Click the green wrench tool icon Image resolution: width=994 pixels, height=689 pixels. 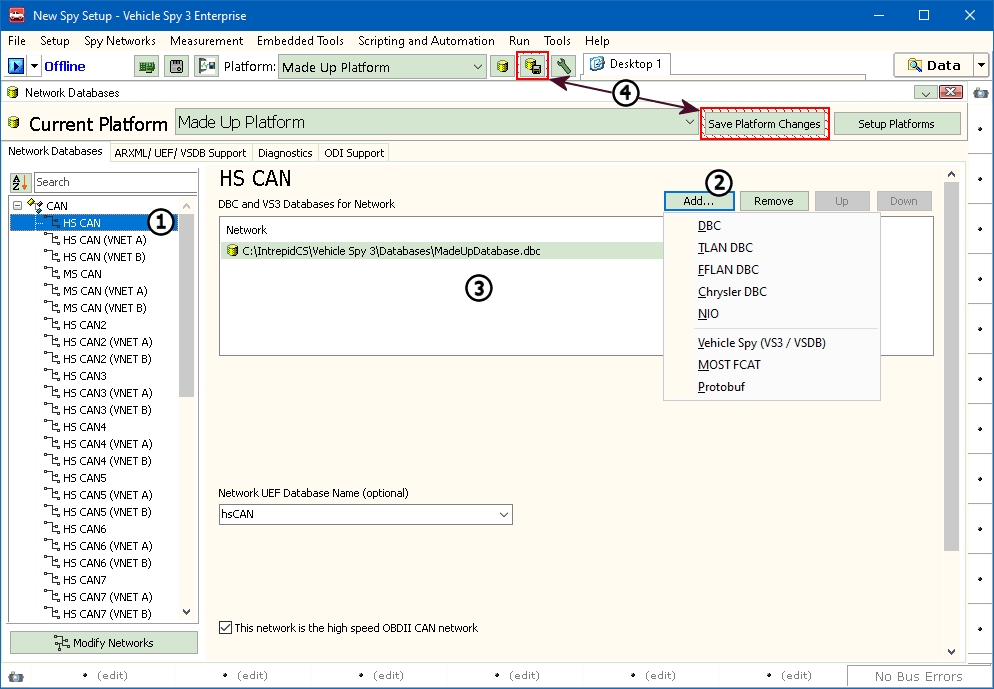tap(563, 67)
